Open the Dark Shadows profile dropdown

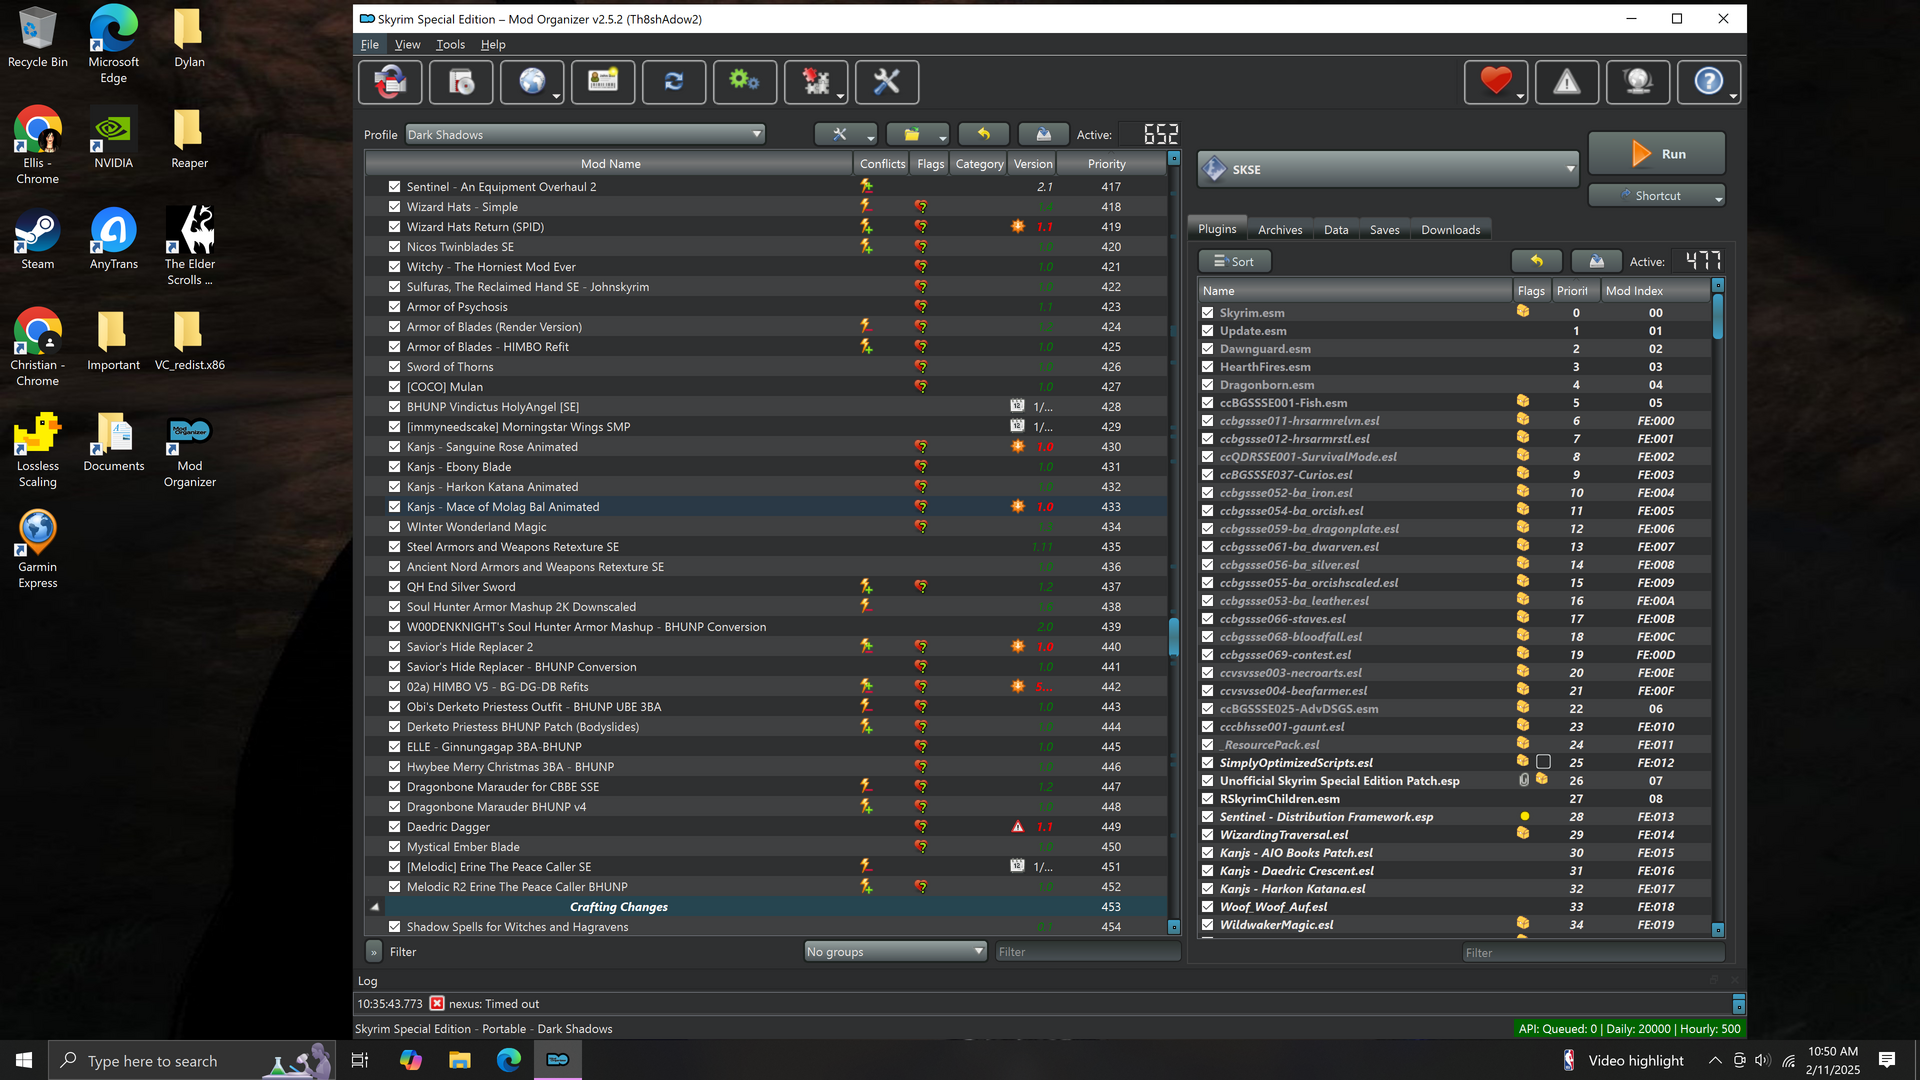pyautogui.click(x=585, y=134)
